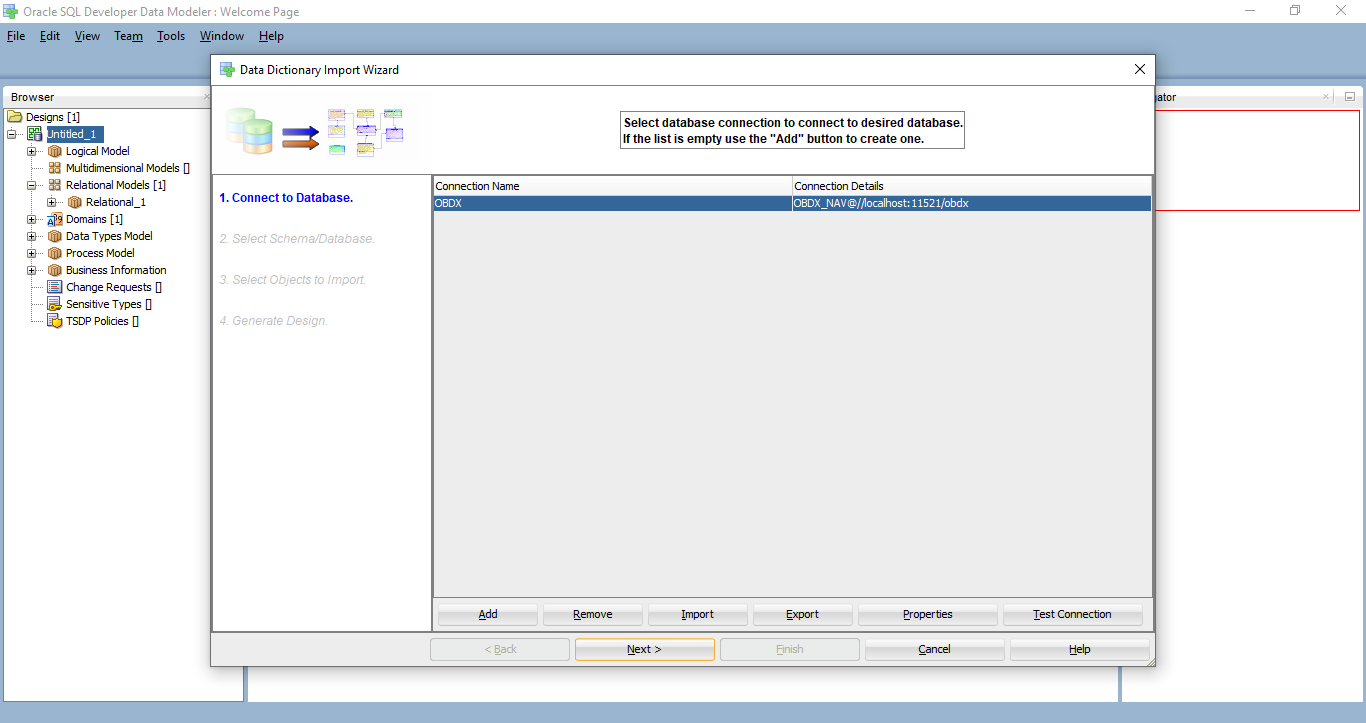
Task: Click the TSDP Policies icon
Action: [55, 321]
